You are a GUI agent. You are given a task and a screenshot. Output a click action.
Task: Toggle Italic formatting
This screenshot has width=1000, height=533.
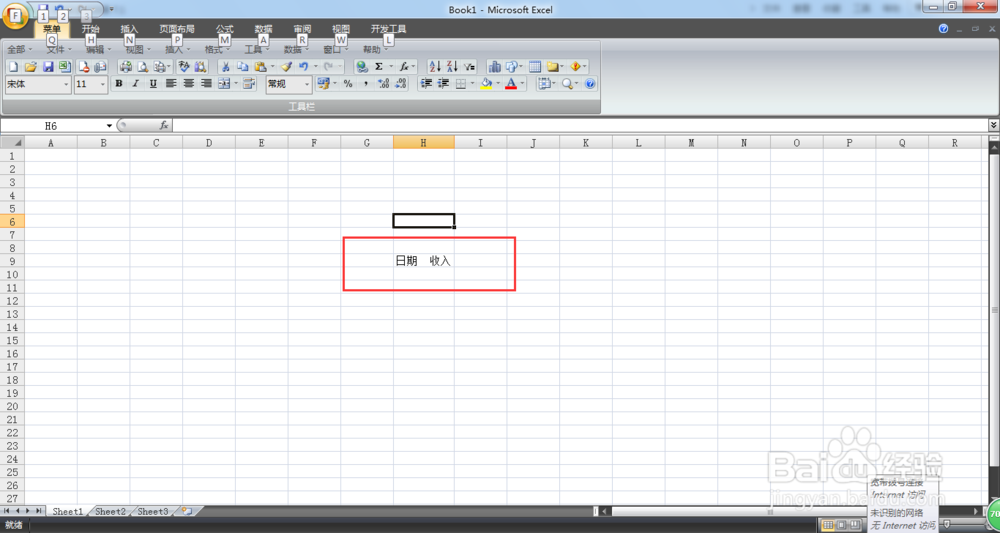[x=136, y=84]
